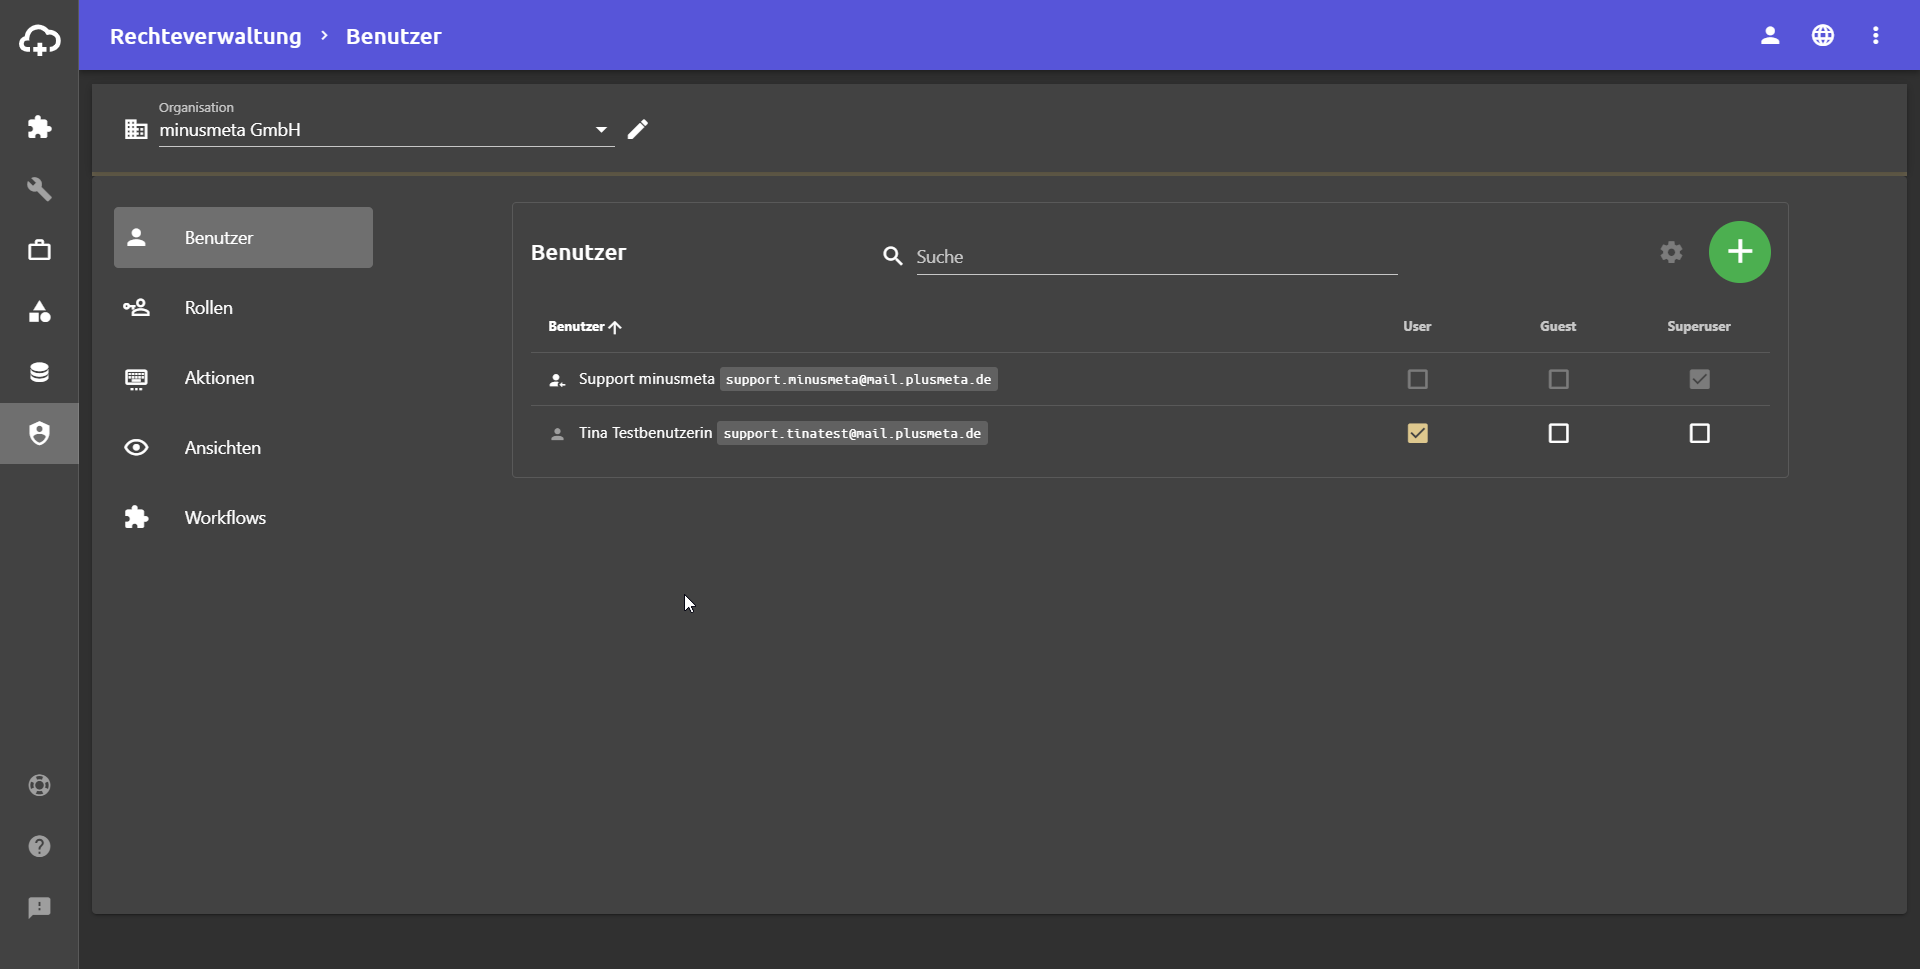Toggle Guest checkbox for Support minusmeta

point(1558,379)
